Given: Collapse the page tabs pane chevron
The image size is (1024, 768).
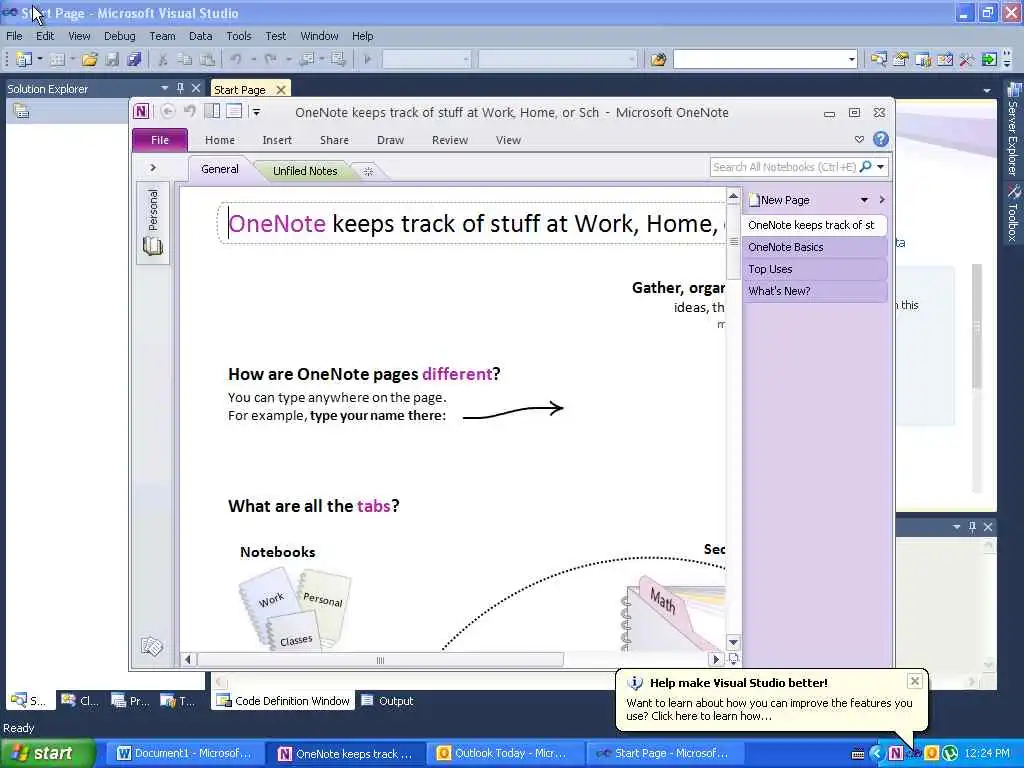Looking at the screenshot, I should 882,200.
